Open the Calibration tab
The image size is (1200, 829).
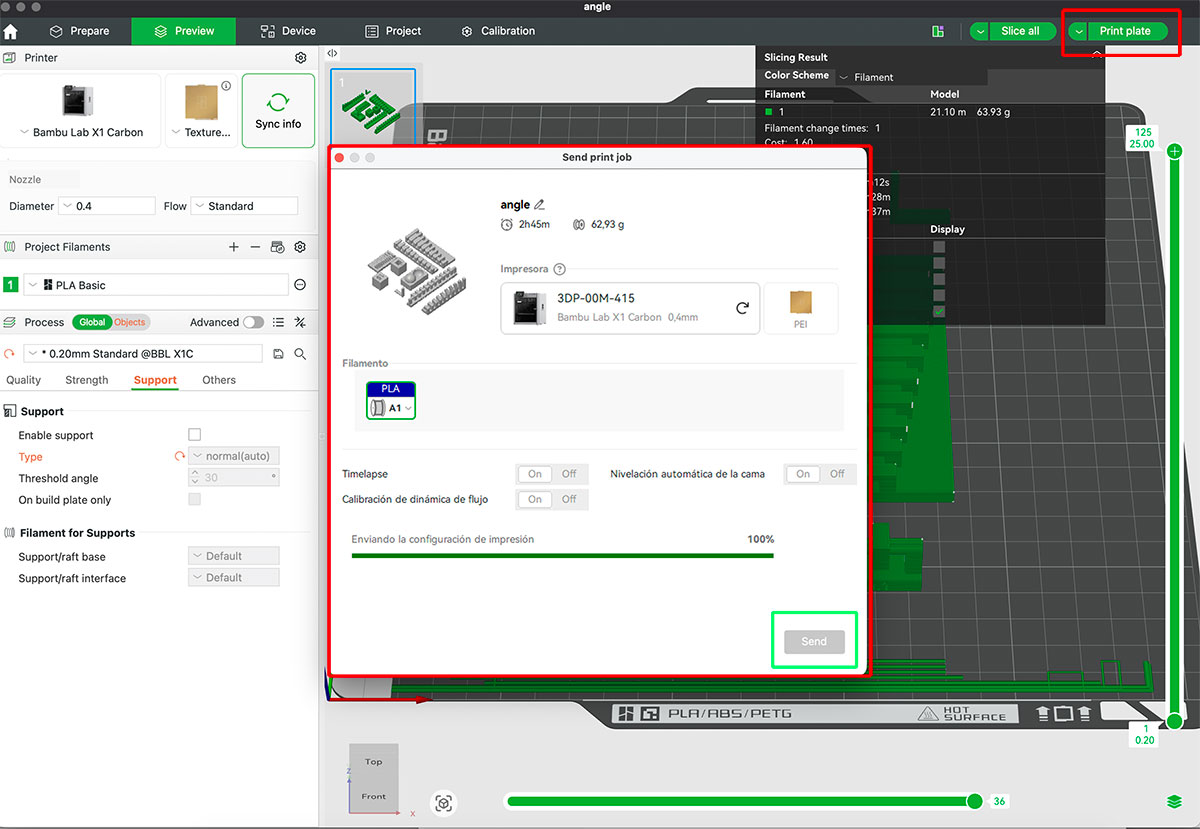(x=498, y=31)
